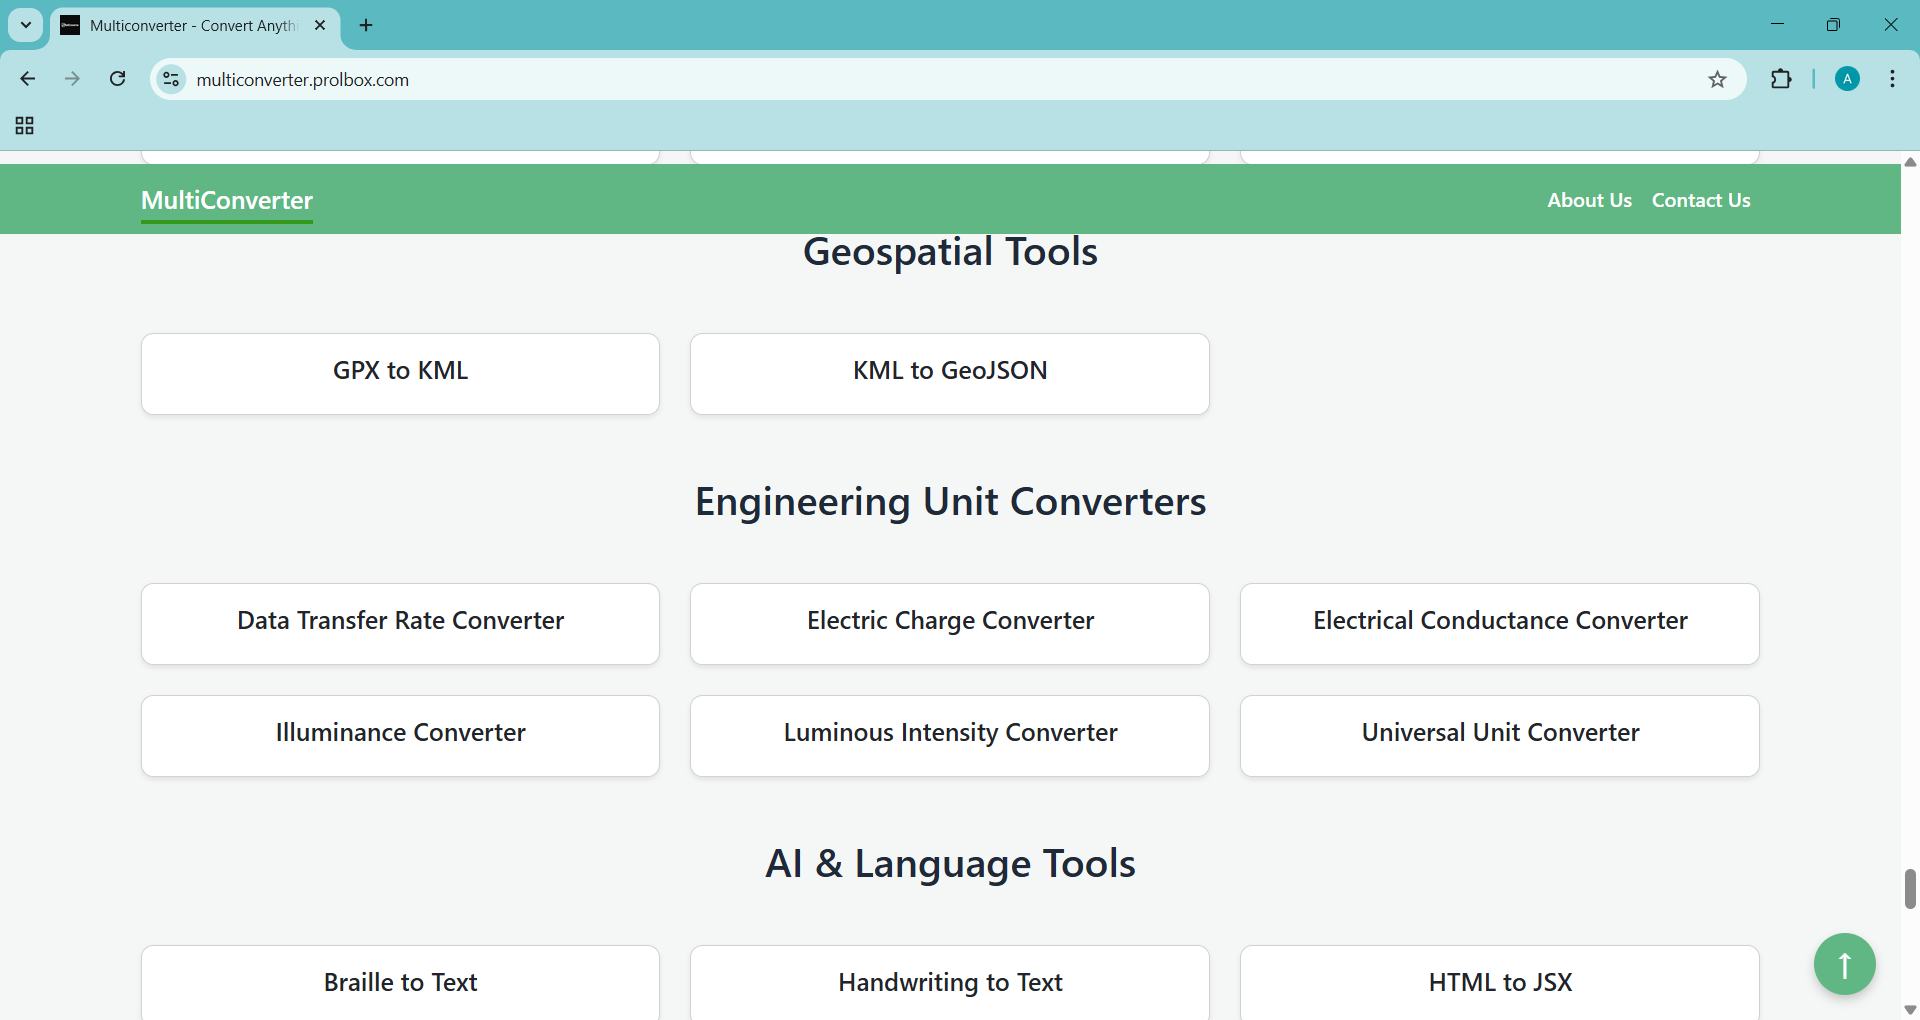1920x1020 pixels.
Task: Open a new tab with plus button
Action: pyautogui.click(x=366, y=25)
